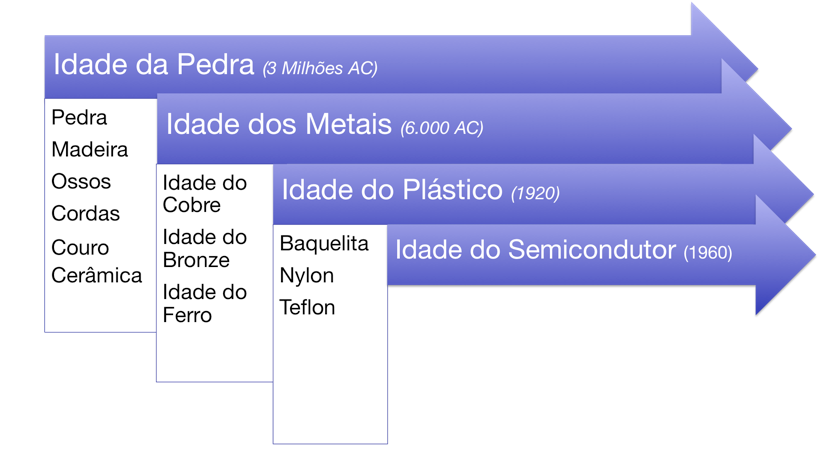Select the Idade dos Metais heading
Viewport: 831px width, 462px height.
point(279,125)
